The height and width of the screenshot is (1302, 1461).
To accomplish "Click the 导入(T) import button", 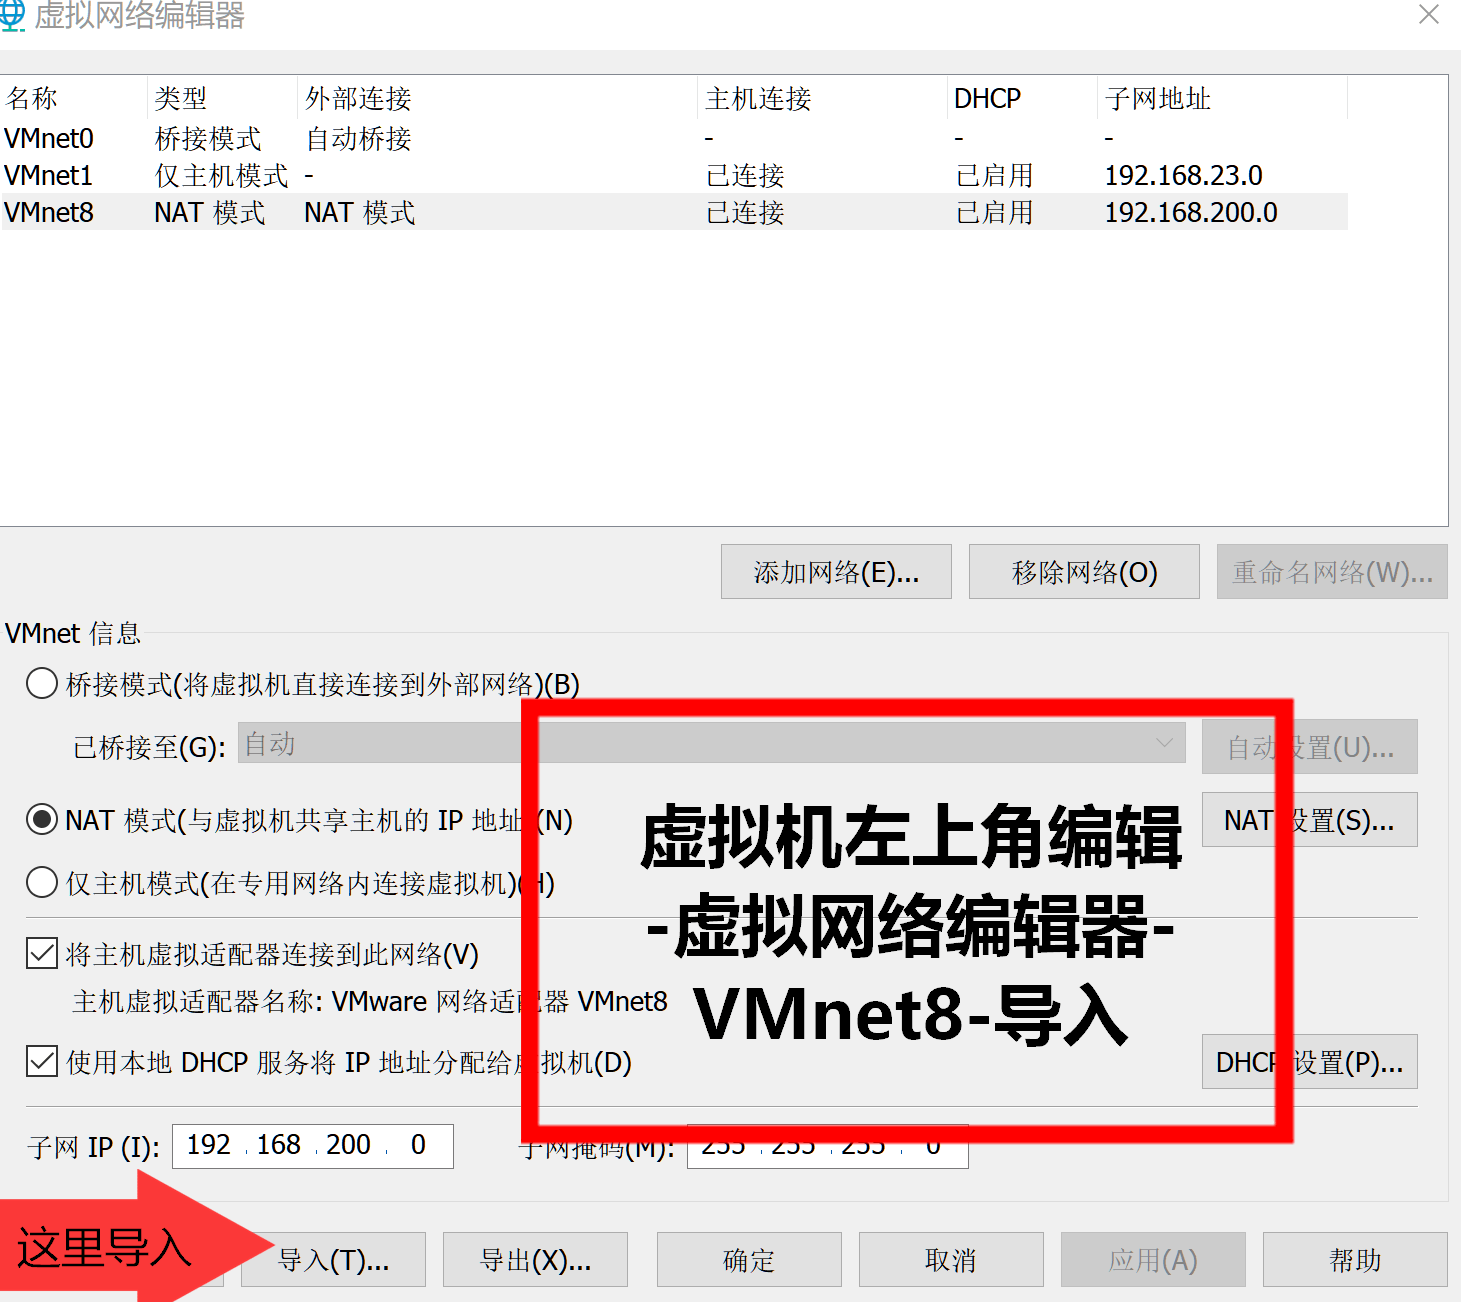I will coord(333,1259).
